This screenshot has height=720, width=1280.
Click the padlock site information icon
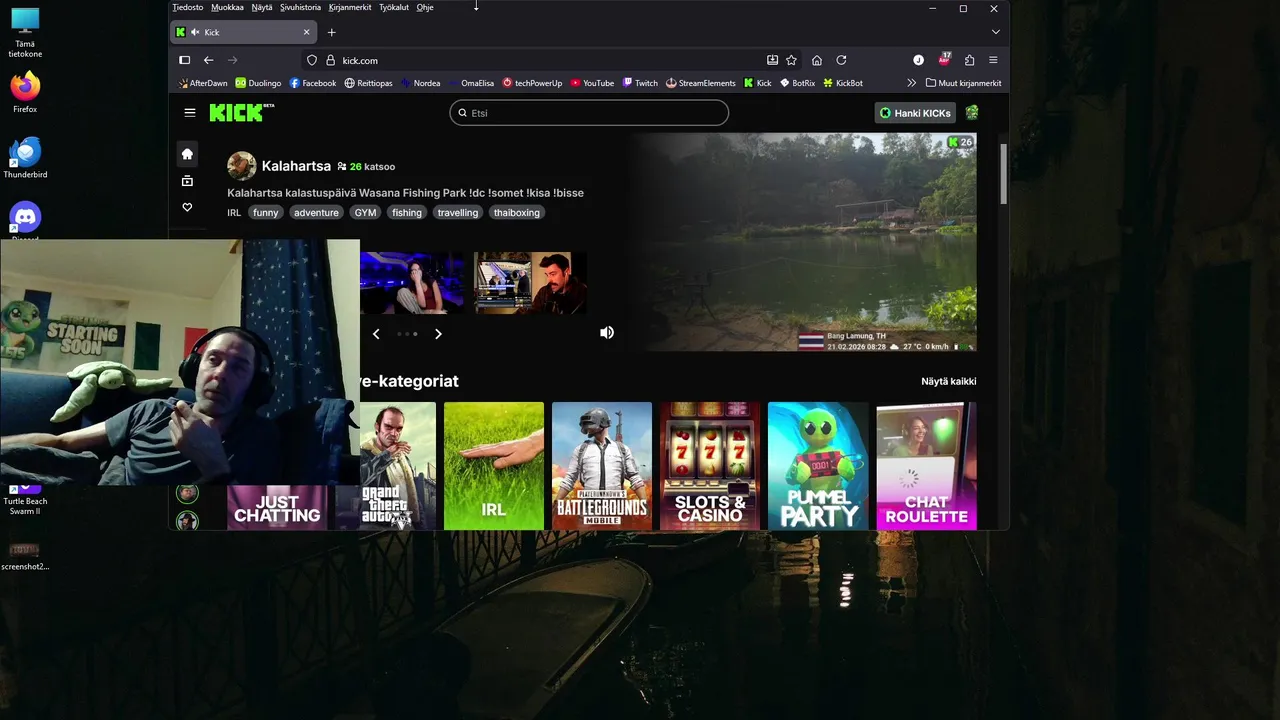point(329,60)
